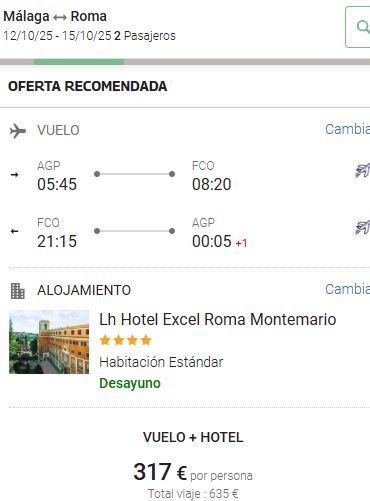Image resolution: width=370 pixels, height=501 pixels.
Task: Open the Lh Hotel Excel Roma Montemario title
Action: [x=218, y=319]
